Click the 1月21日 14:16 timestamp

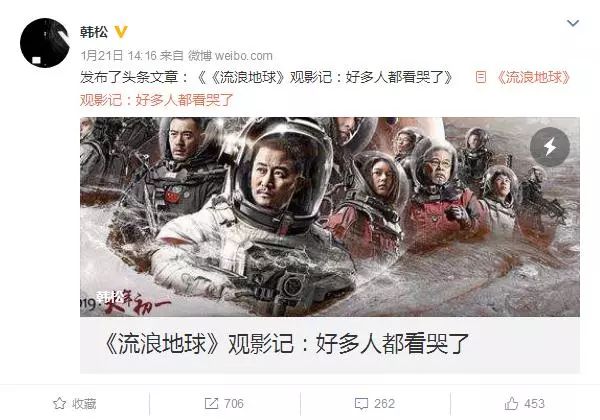click(119, 55)
